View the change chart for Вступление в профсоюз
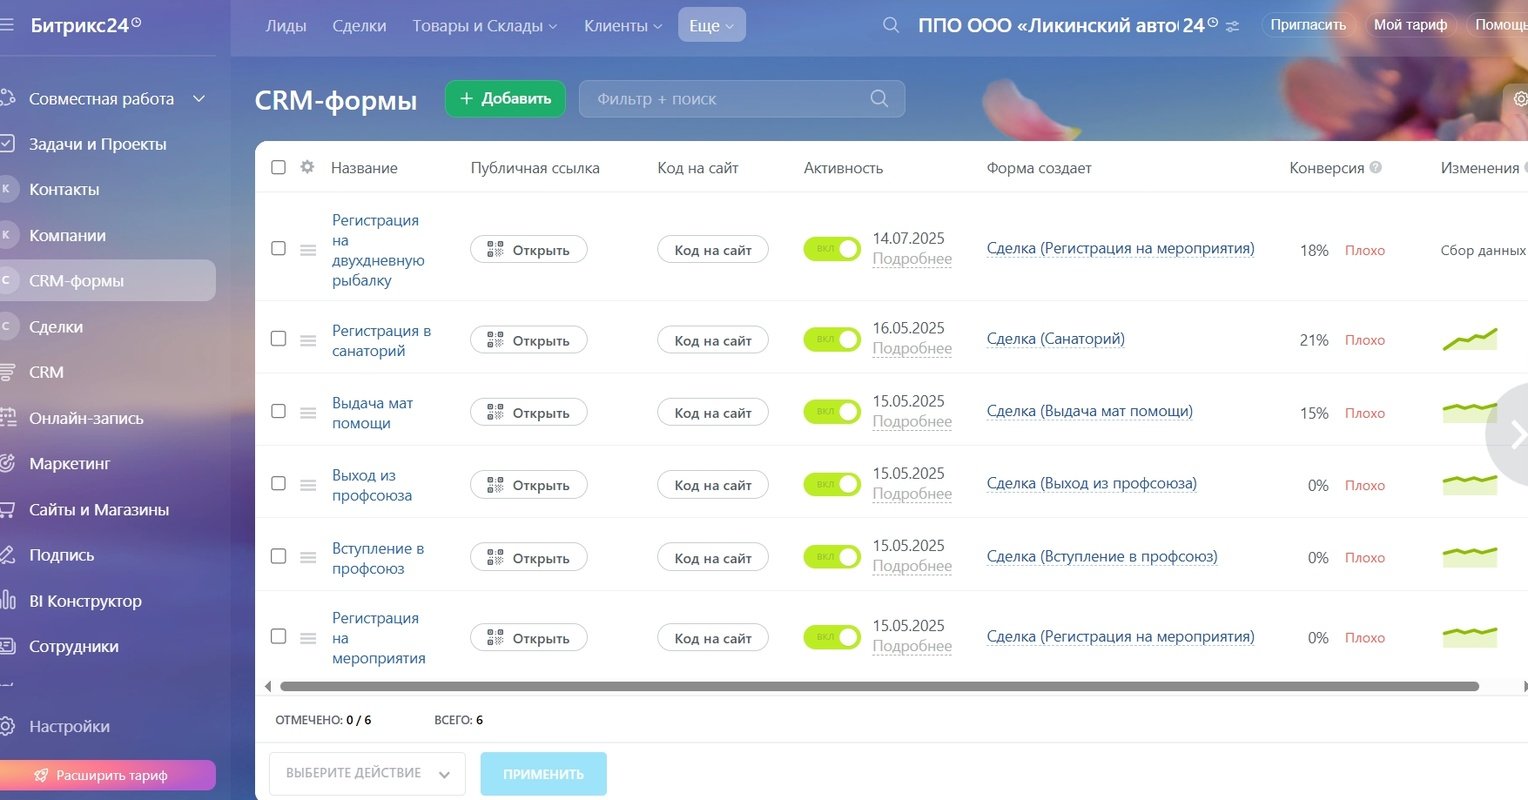Viewport: 1528px width, 800px height. 1470,556
